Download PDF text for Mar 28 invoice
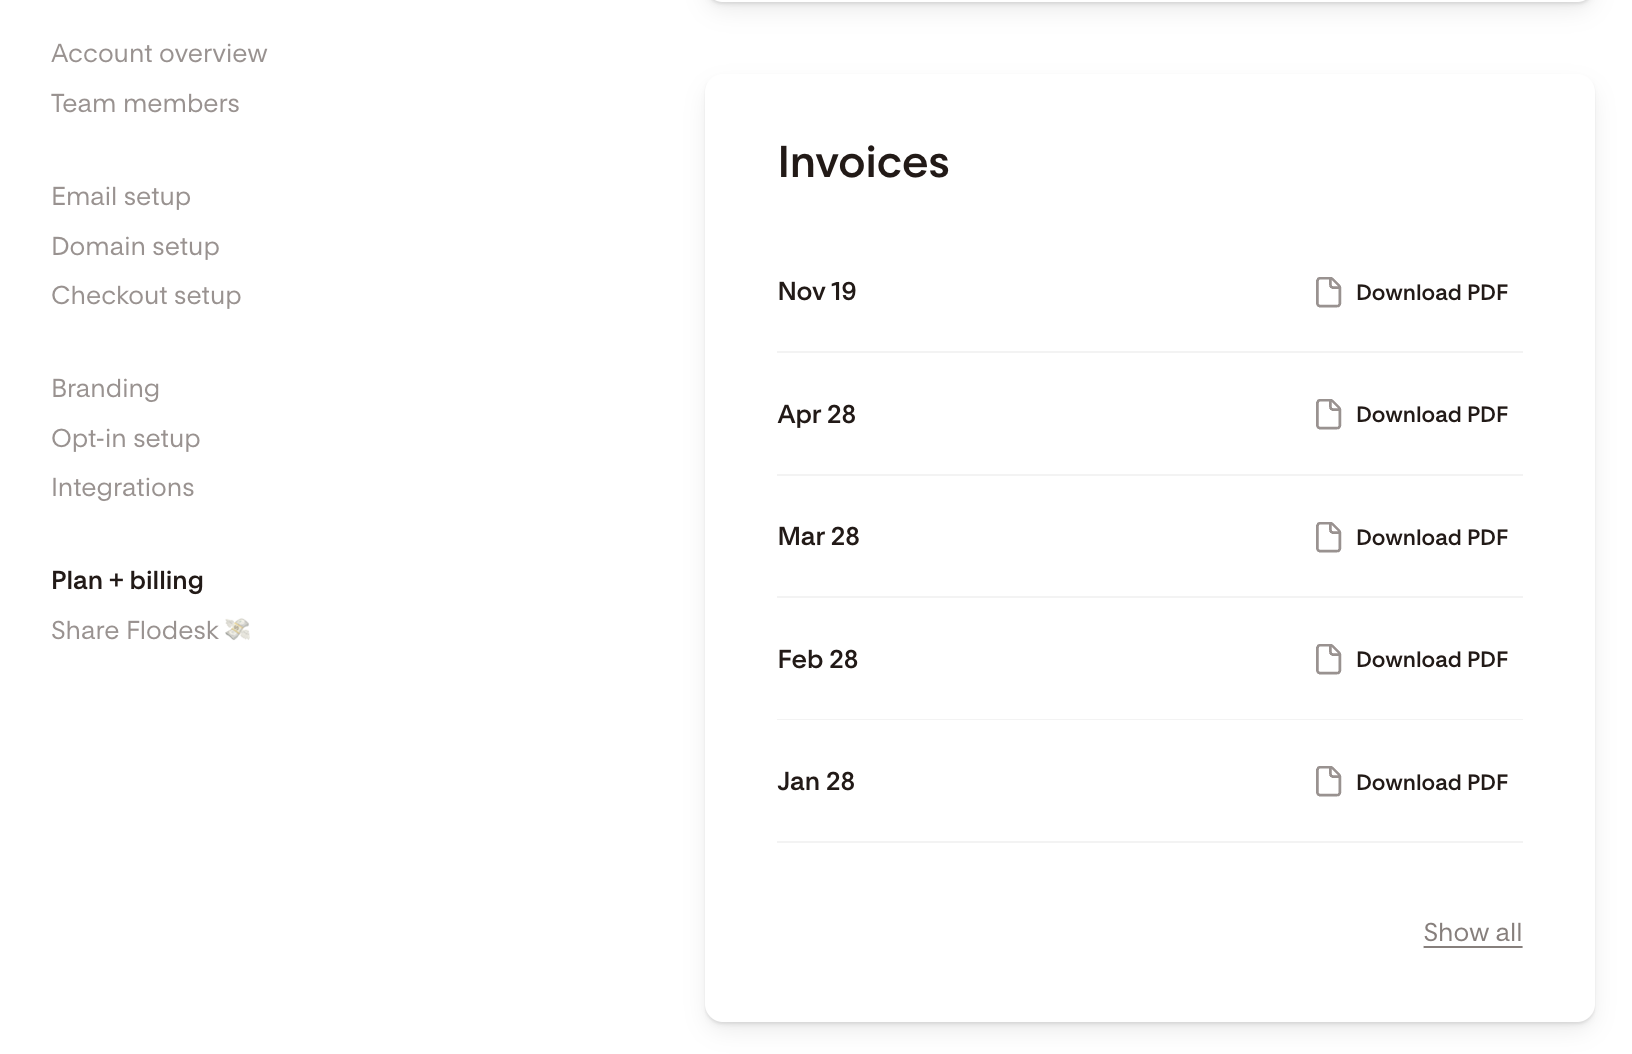The image size is (1632, 1054). click(x=1431, y=537)
